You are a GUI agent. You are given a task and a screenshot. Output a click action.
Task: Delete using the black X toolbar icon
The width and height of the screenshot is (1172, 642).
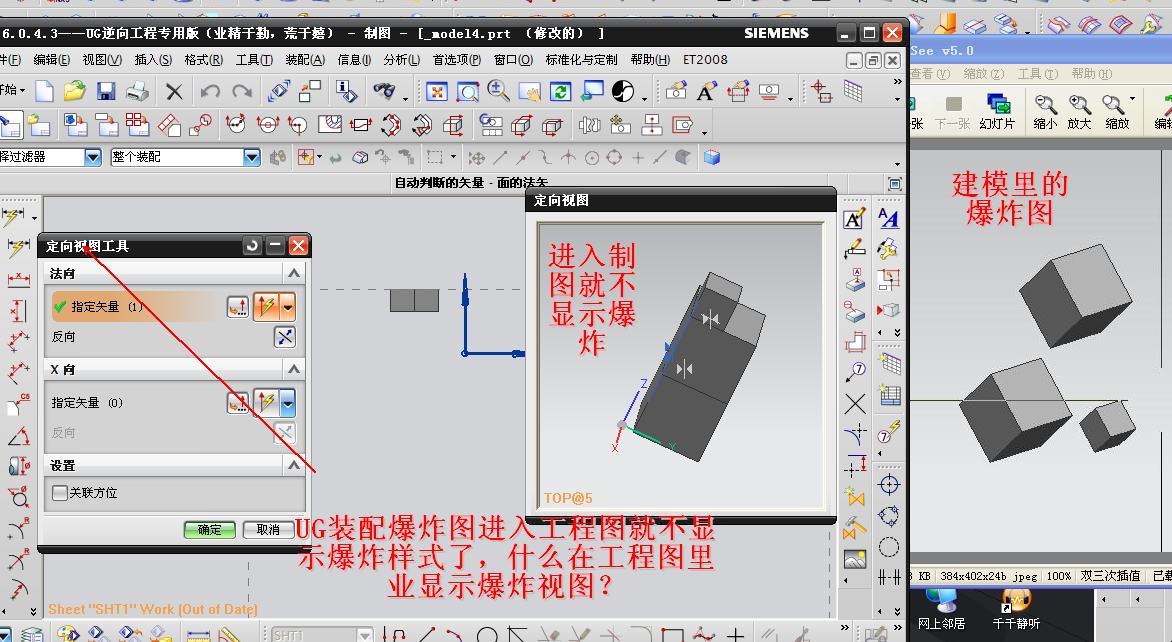click(x=174, y=92)
